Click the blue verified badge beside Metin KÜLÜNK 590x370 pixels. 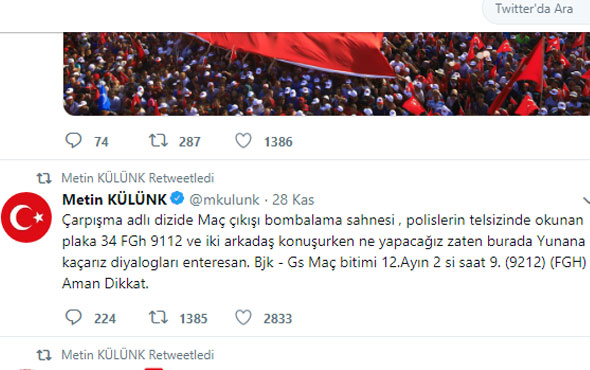pos(177,198)
